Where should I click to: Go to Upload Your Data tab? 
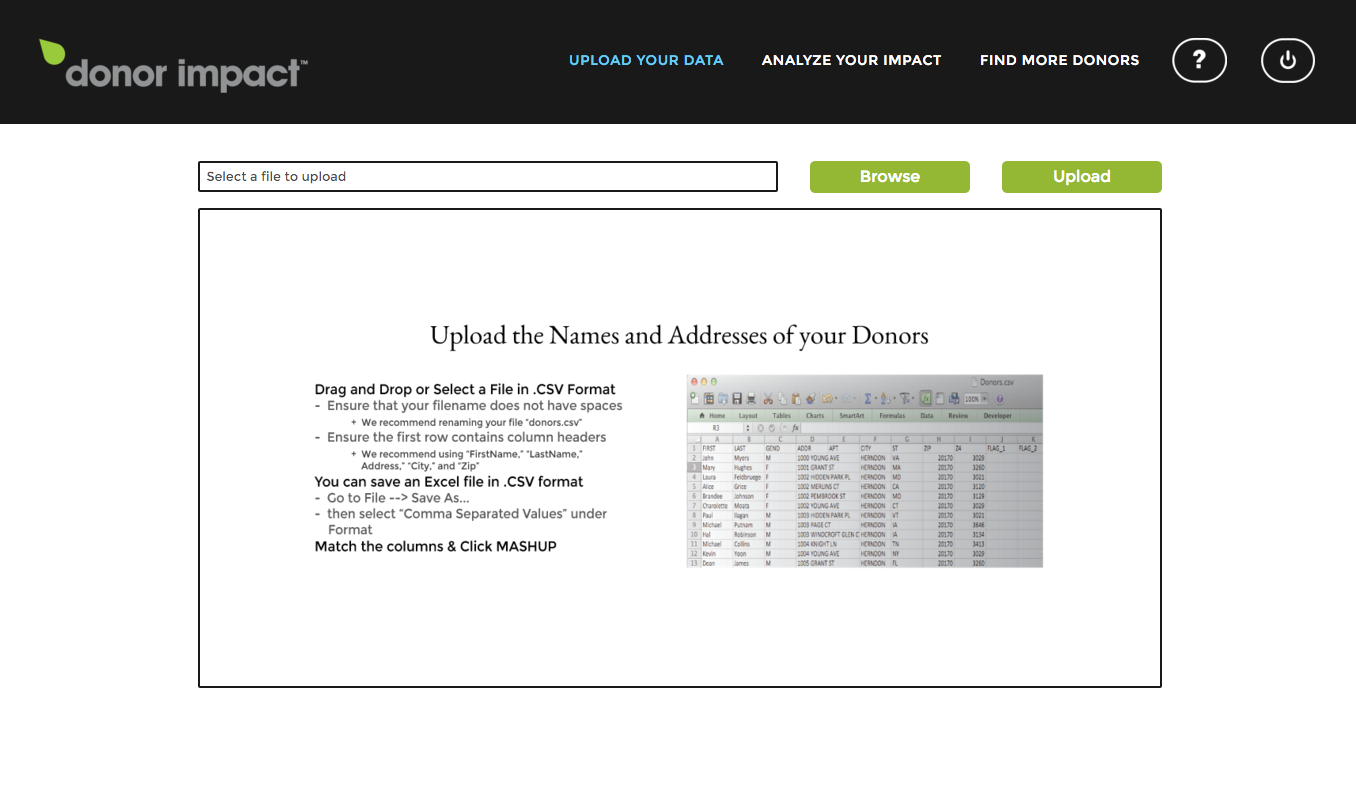tap(645, 60)
